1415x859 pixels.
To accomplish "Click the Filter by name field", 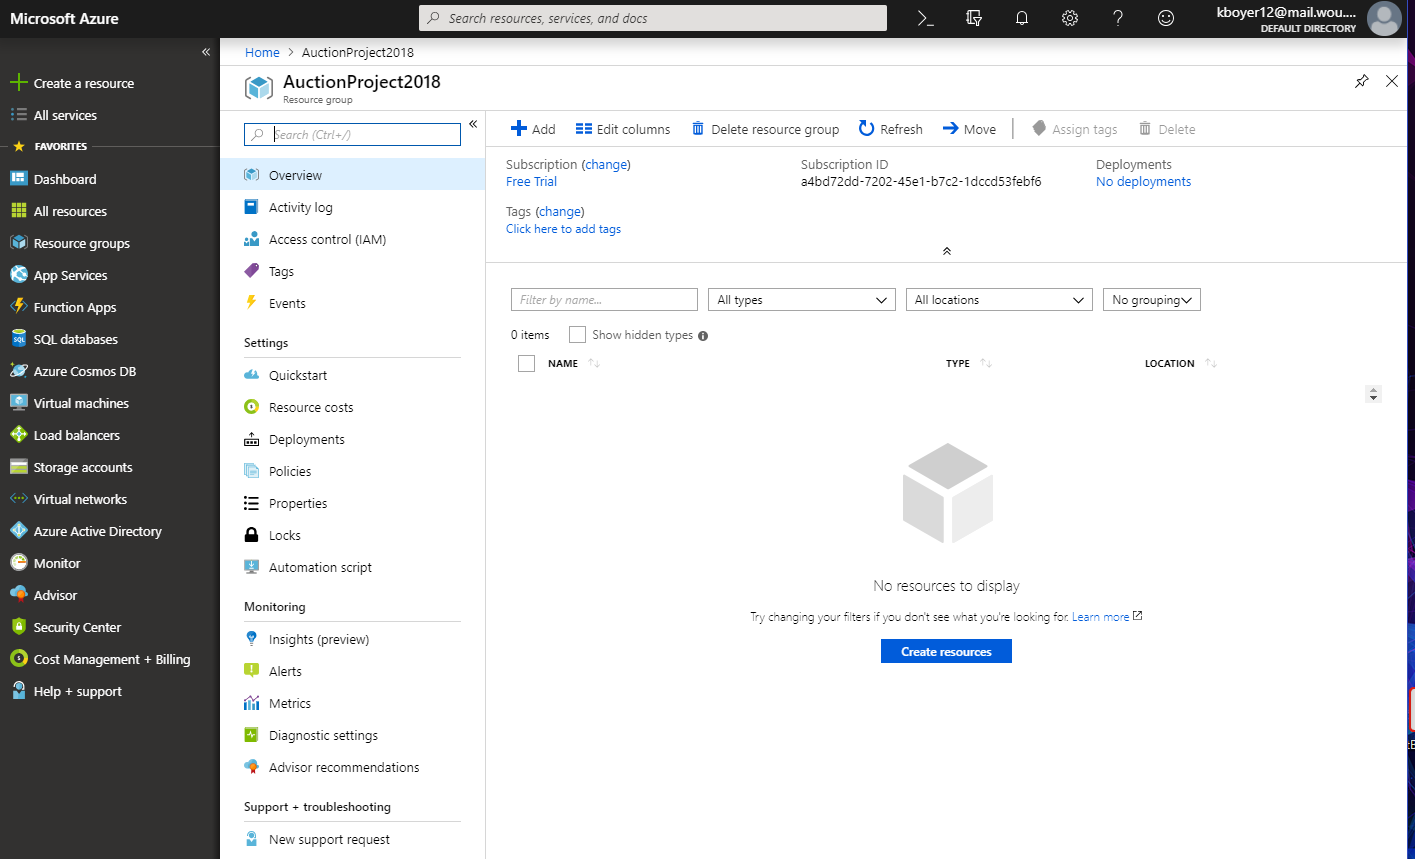I will (604, 300).
